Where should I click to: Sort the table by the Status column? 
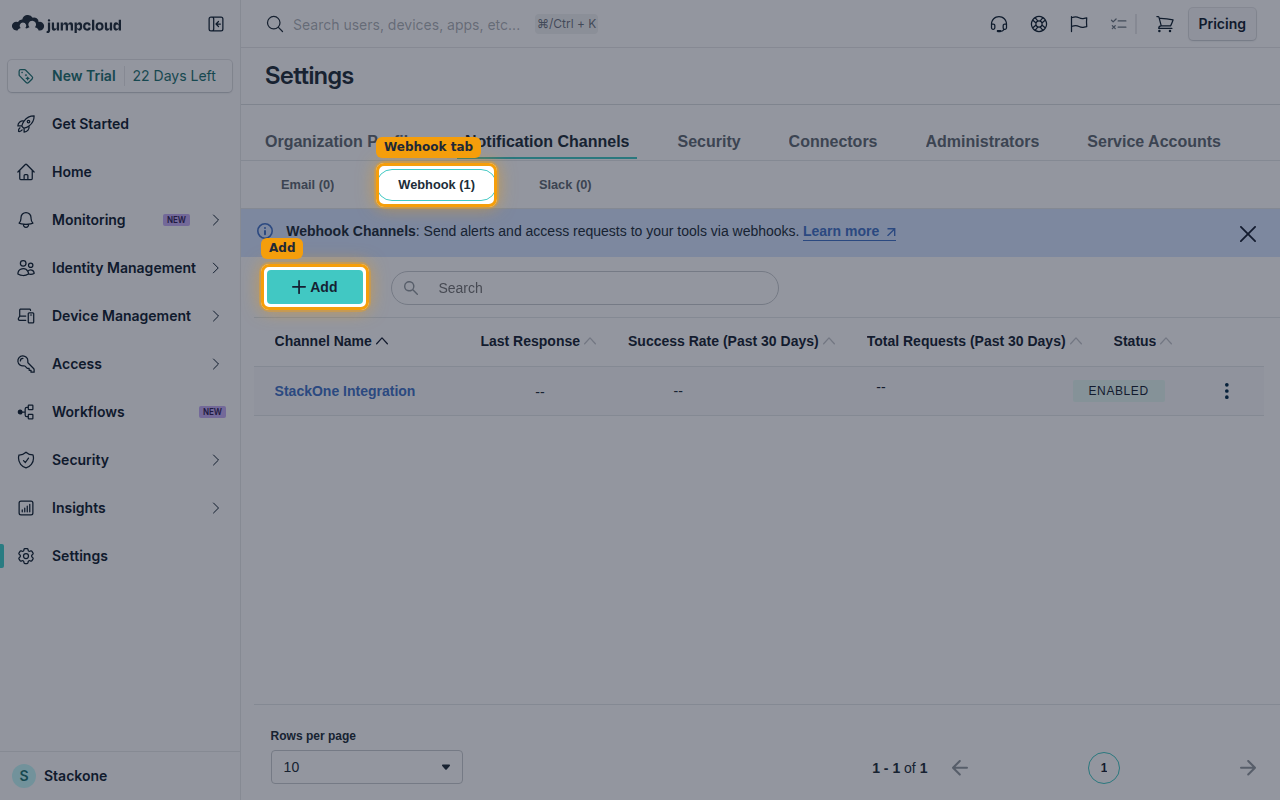pos(1143,341)
